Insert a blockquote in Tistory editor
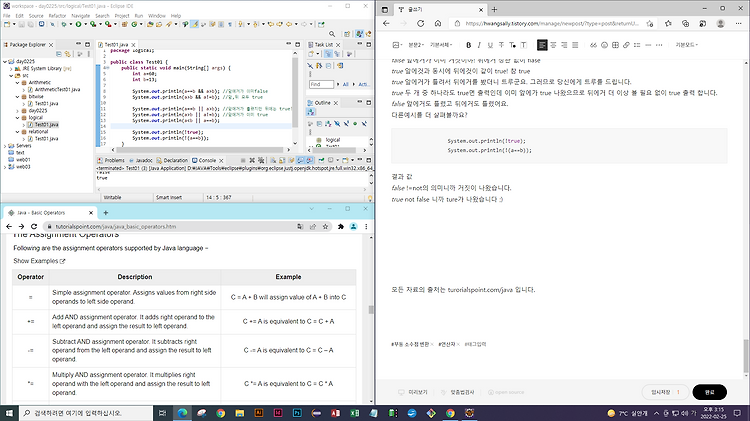This screenshot has width=750, height=421. [x=593, y=45]
